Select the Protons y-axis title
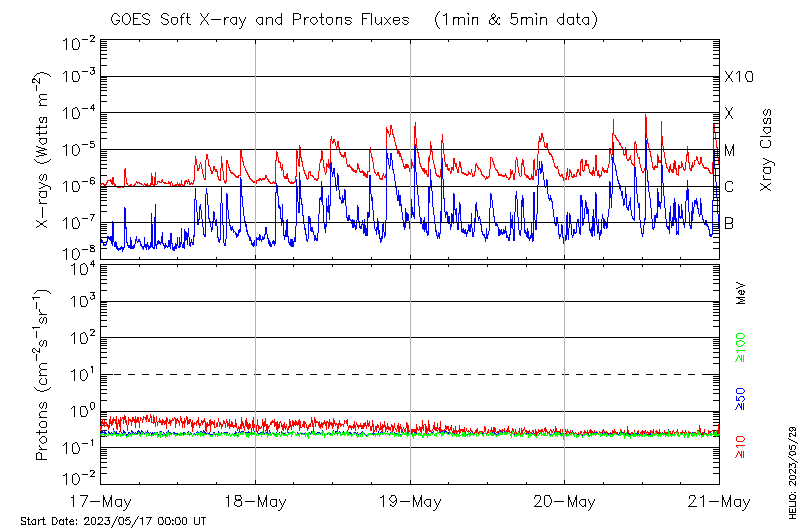The image size is (800, 530). point(43,375)
